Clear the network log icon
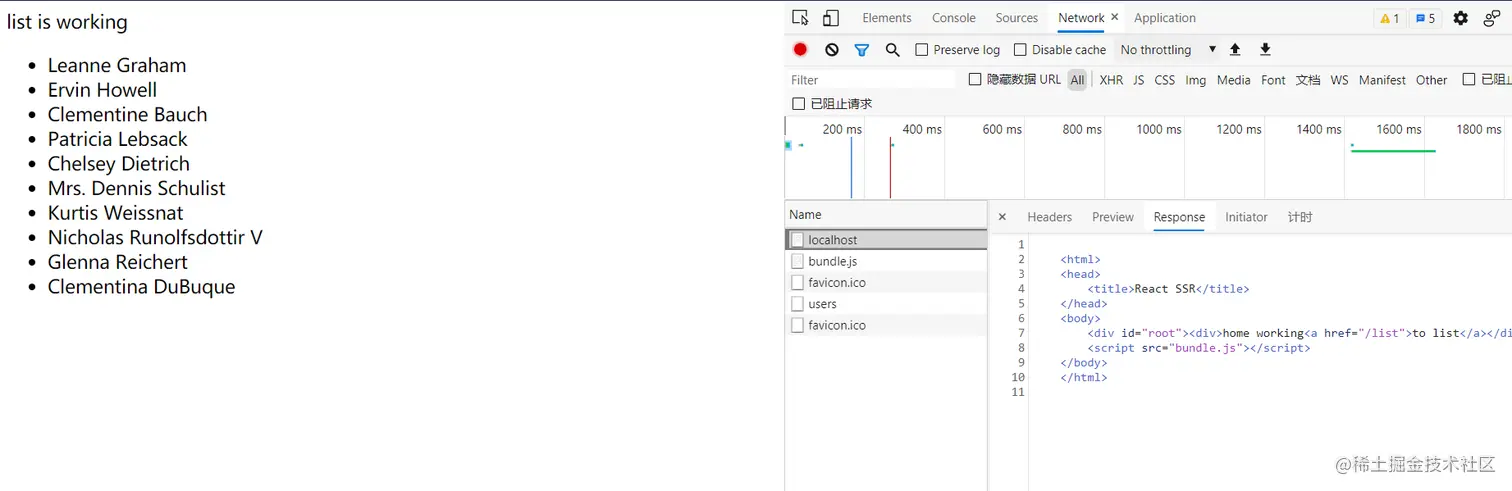 pyautogui.click(x=832, y=50)
